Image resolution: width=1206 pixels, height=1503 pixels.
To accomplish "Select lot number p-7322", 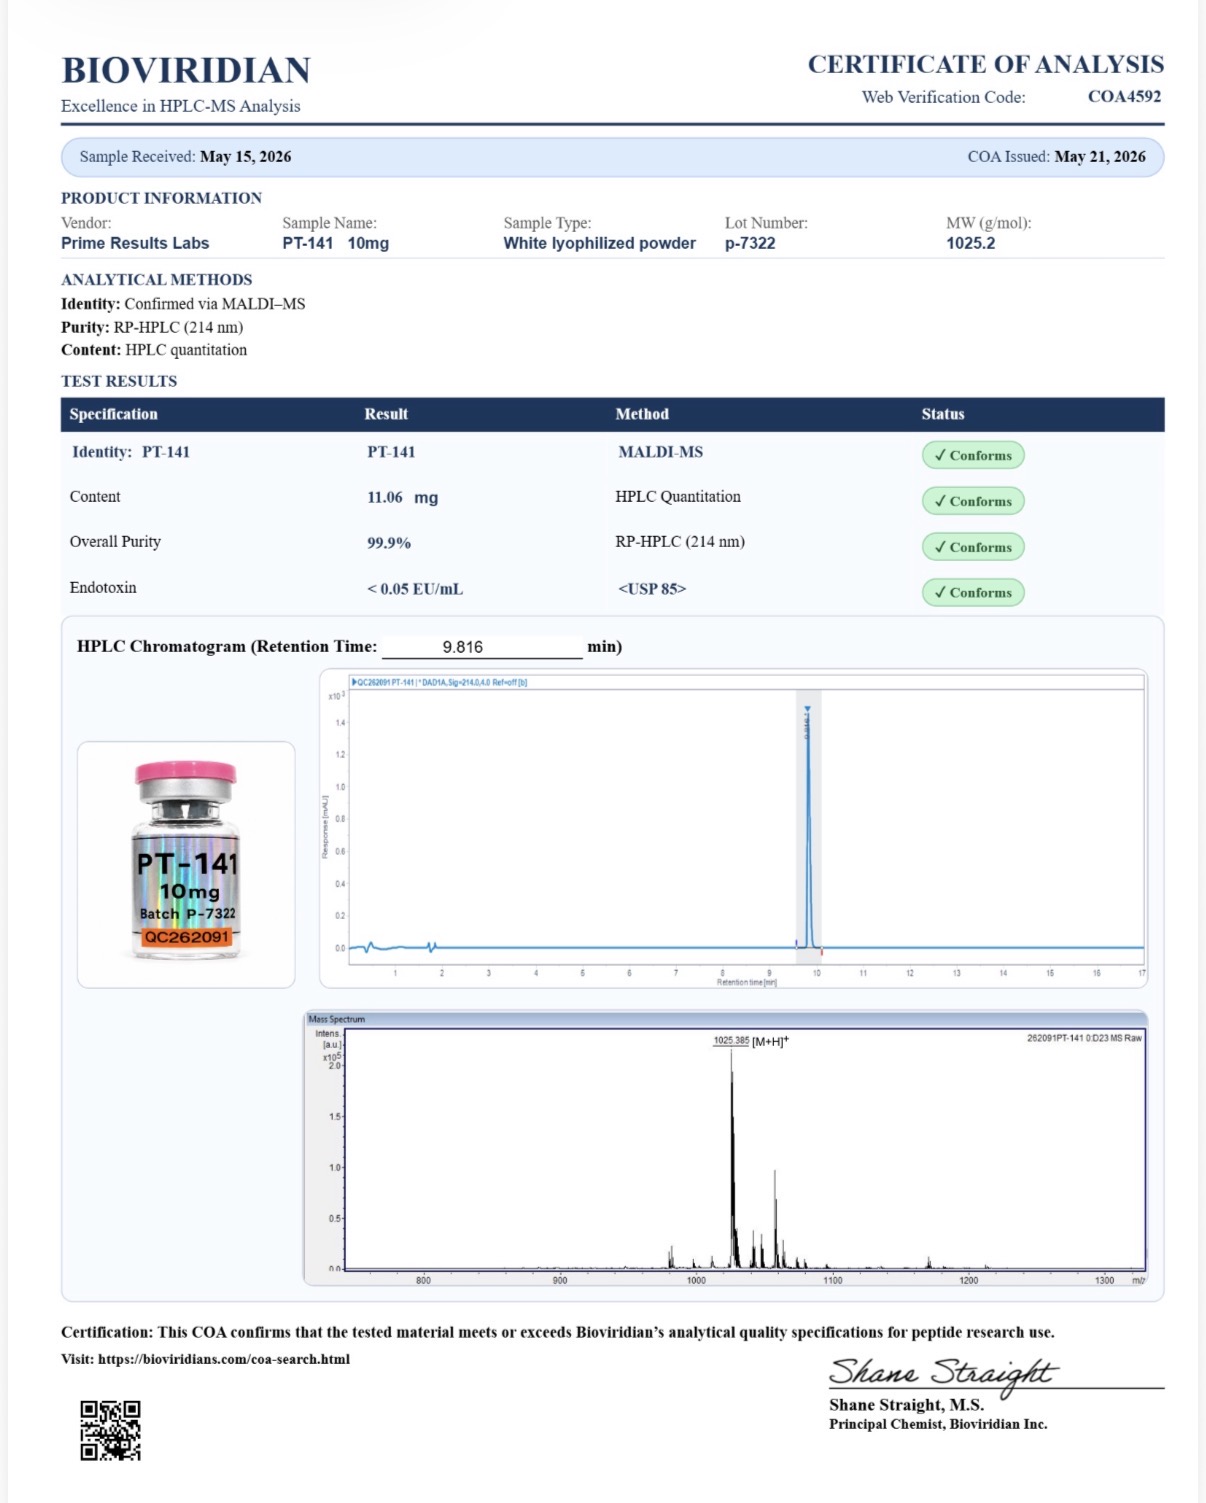I will [750, 243].
